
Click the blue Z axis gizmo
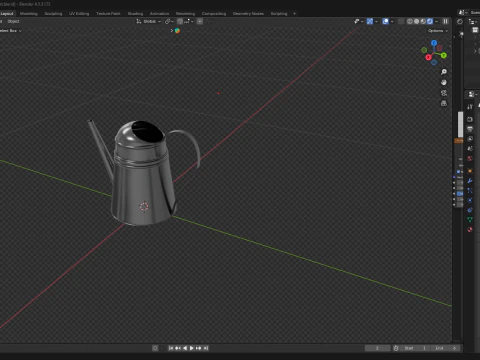tap(434, 43)
